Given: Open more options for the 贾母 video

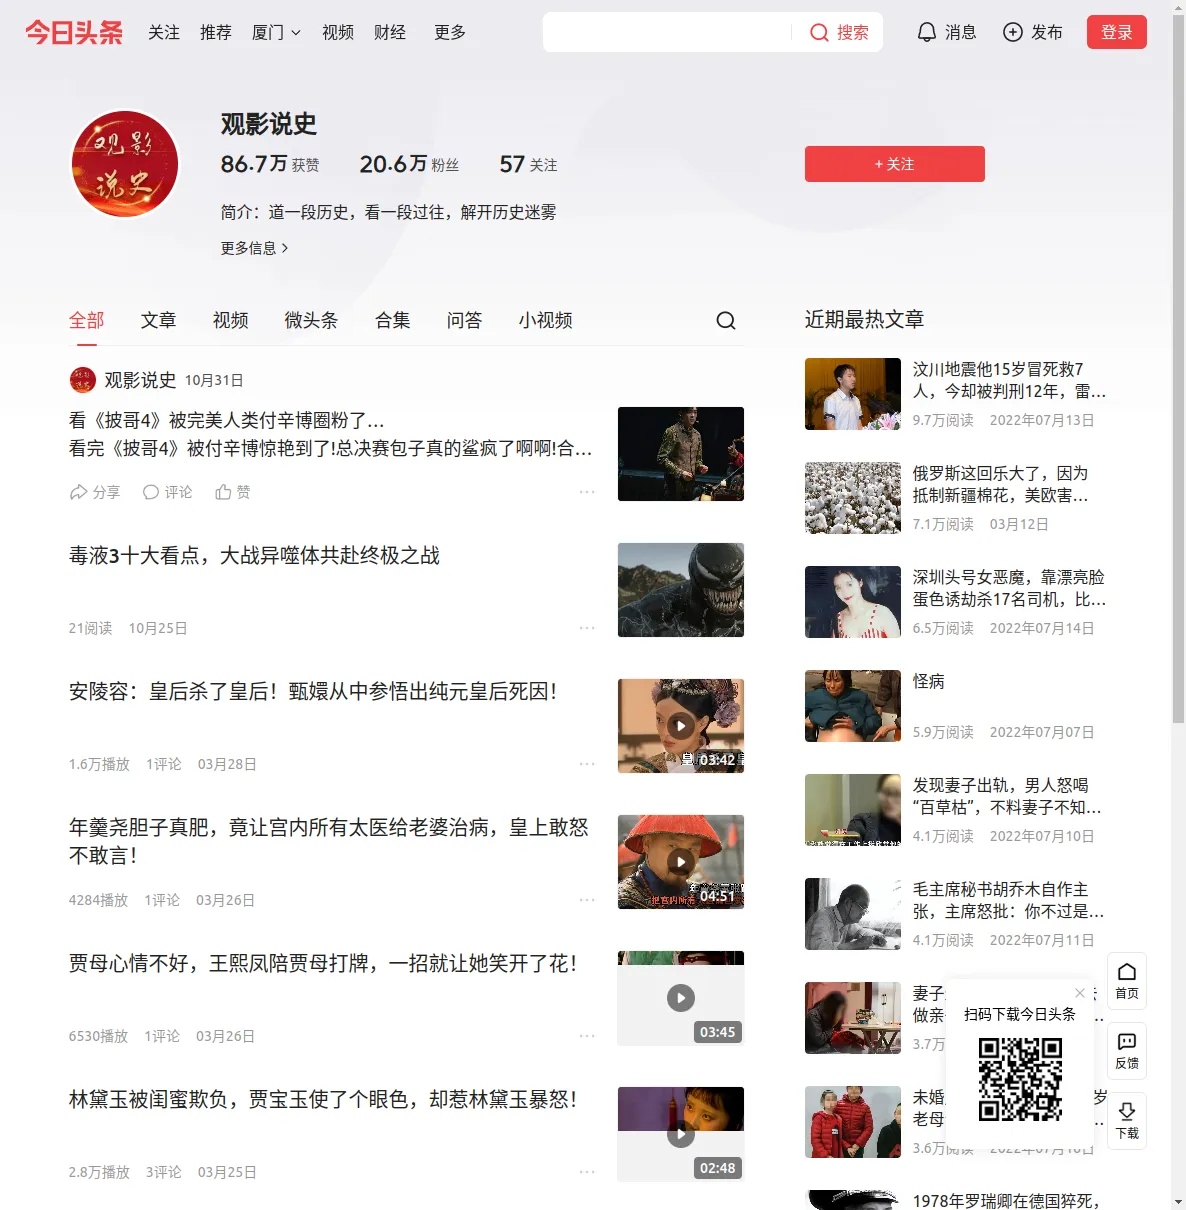Looking at the screenshot, I should tap(587, 1036).
